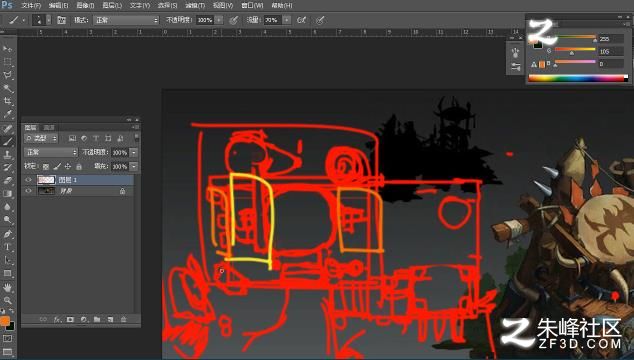The image size is (634, 360).
Task: Open the layer opacity arrow in Layers panel
Action: click(x=134, y=152)
